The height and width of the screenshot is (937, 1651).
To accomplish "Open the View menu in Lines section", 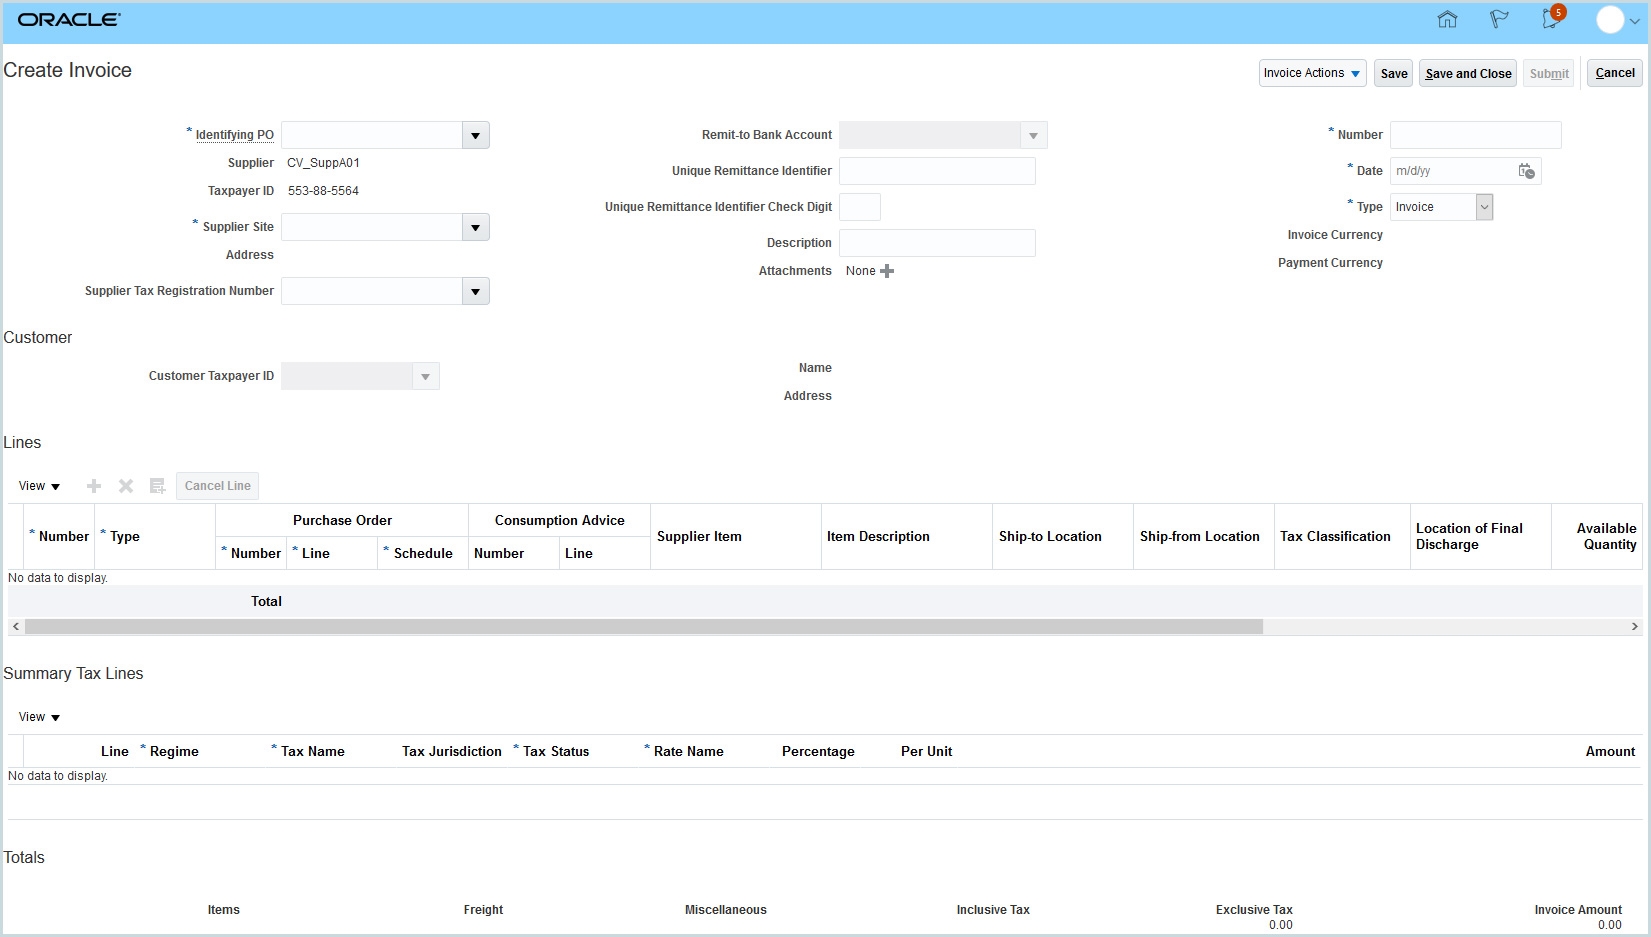I will pyautogui.click(x=39, y=486).
